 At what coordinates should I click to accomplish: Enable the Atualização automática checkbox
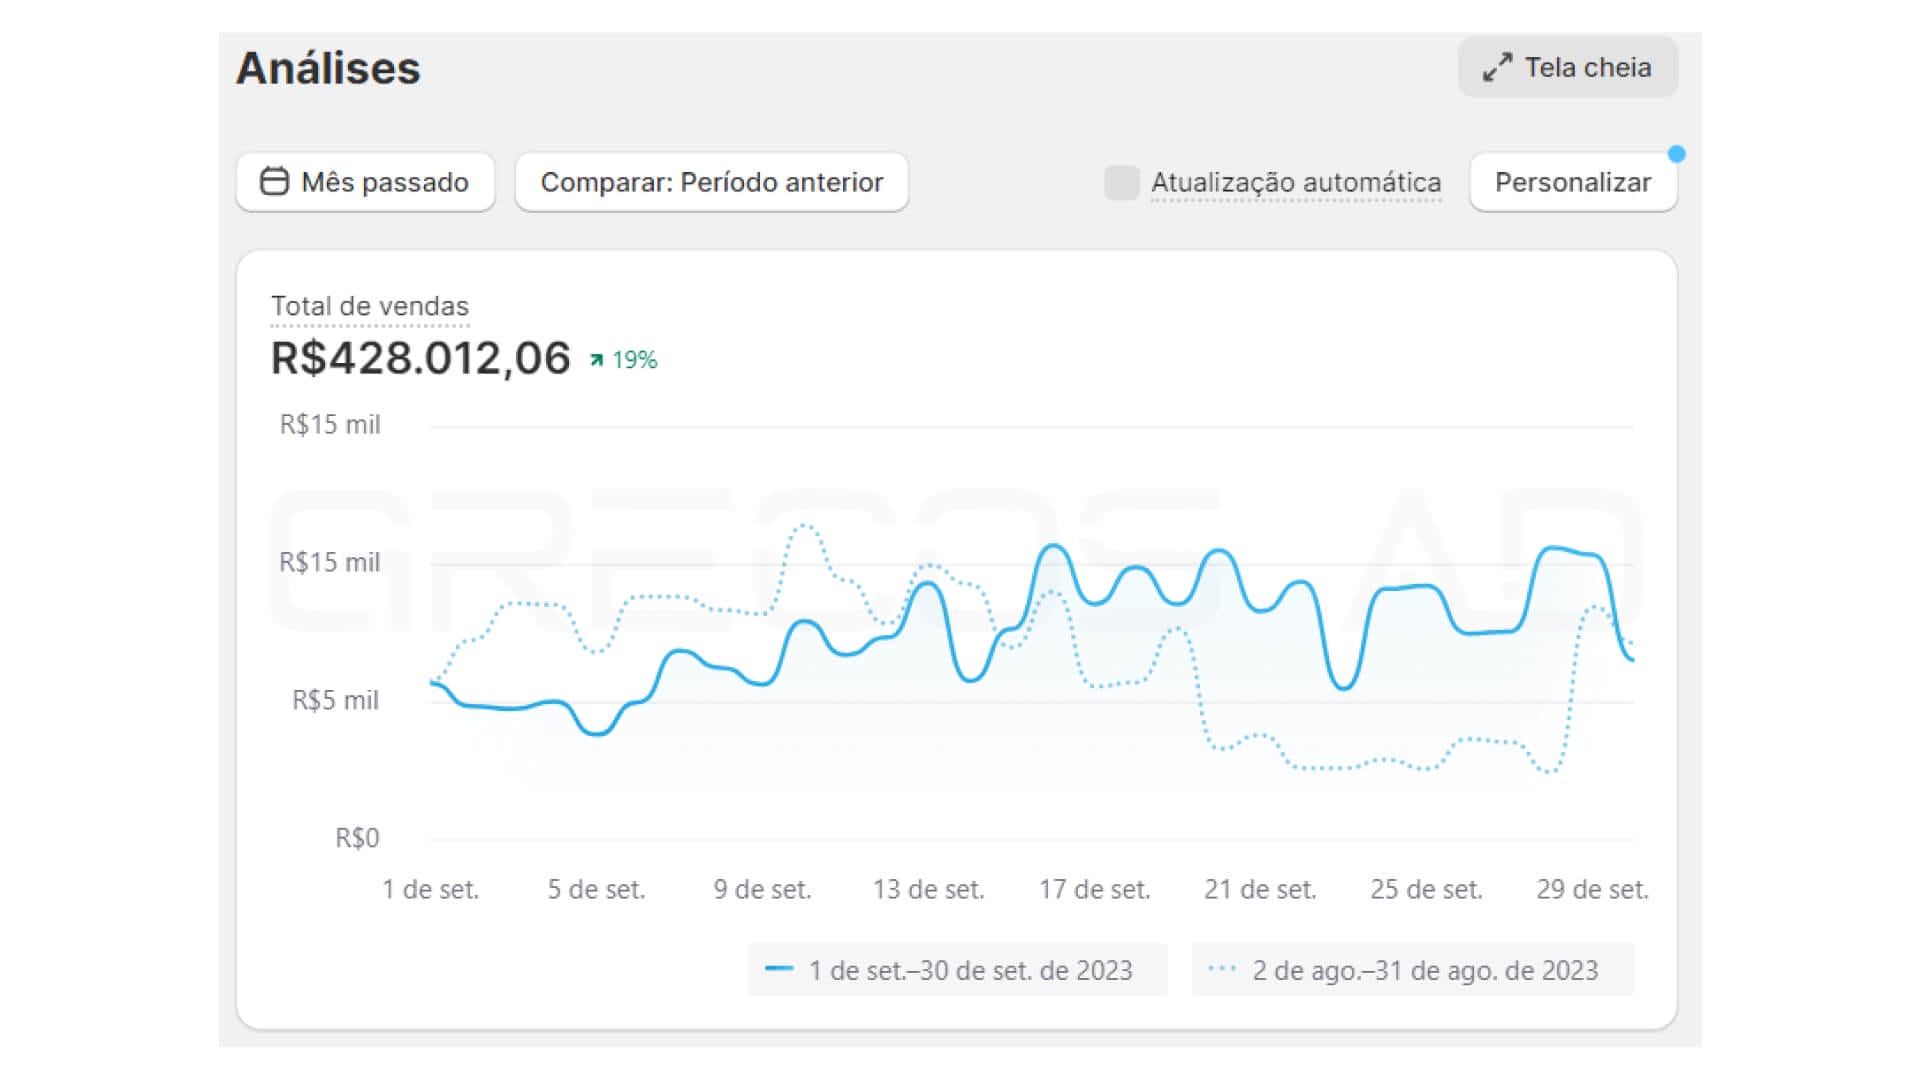(x=1122, y=182)
